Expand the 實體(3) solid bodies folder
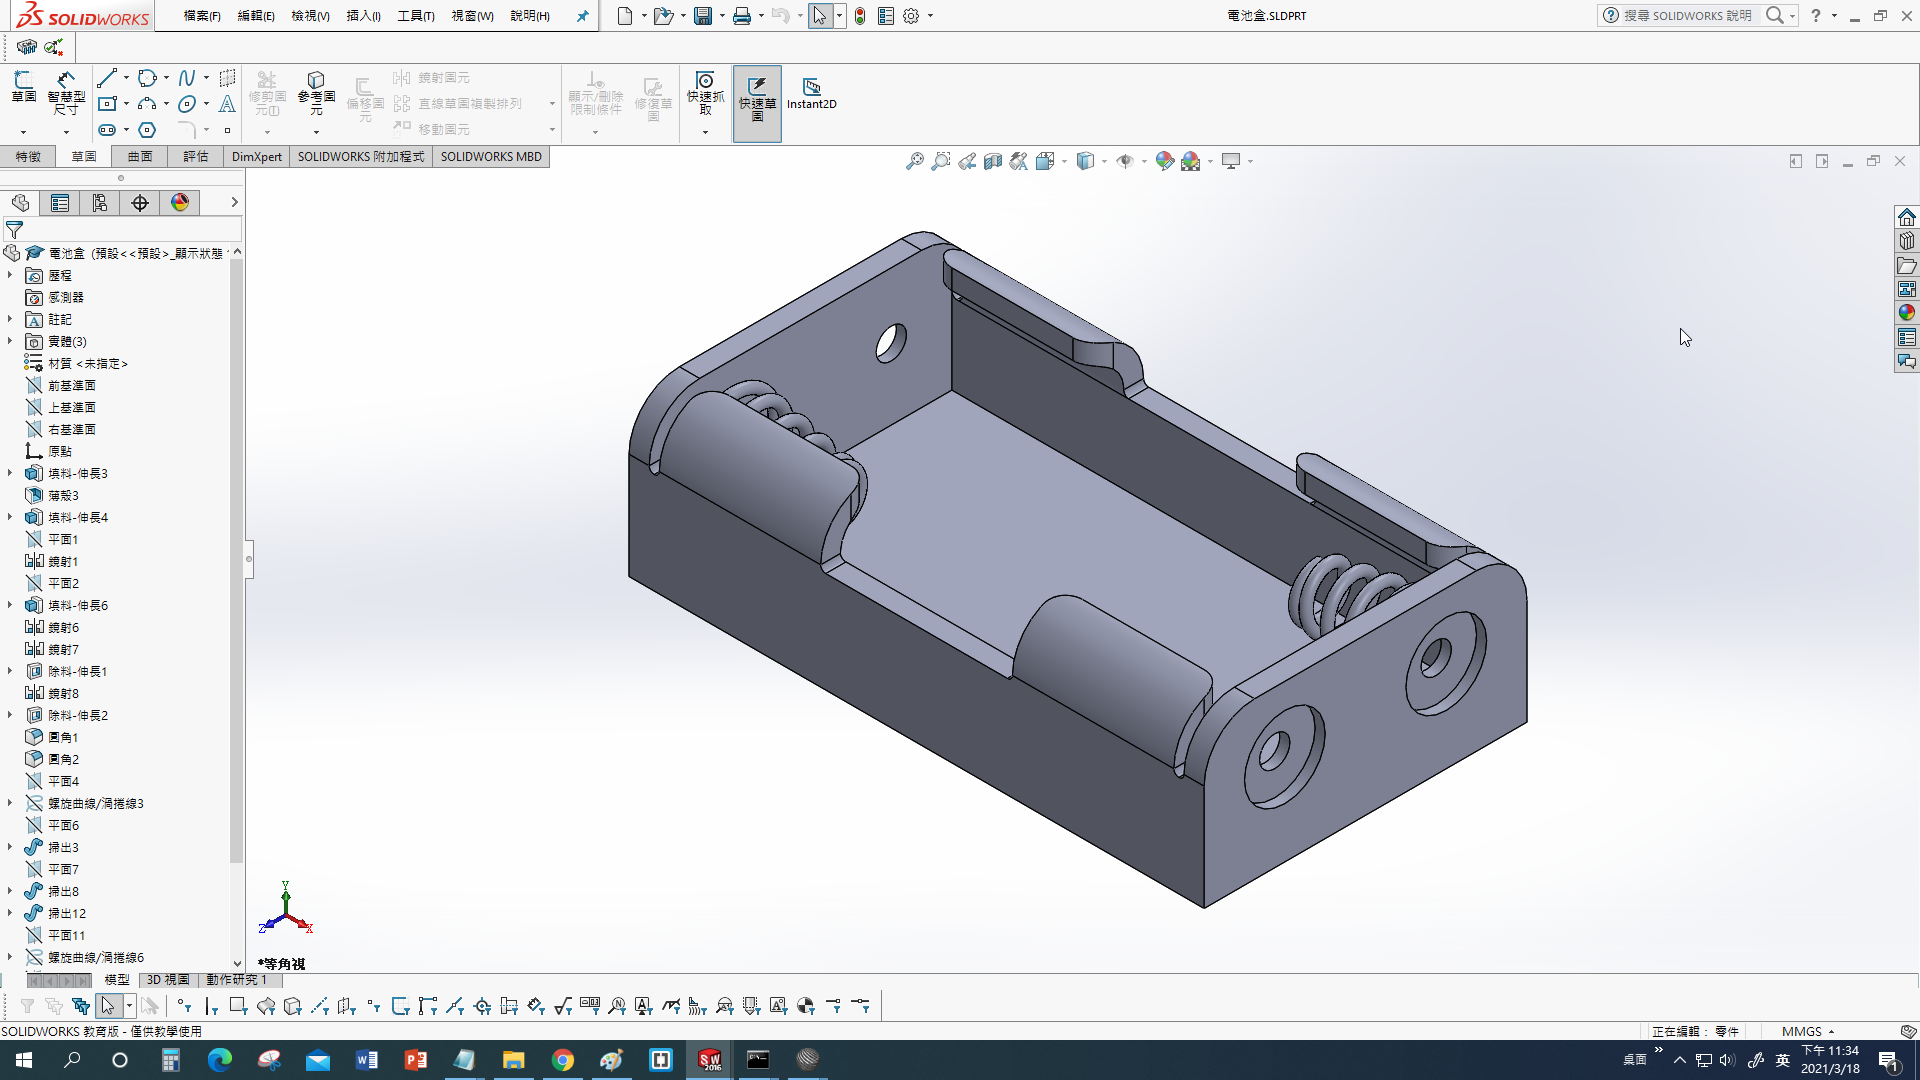The width and height of the screenshot is (1920, 1080). pos(10,341)
